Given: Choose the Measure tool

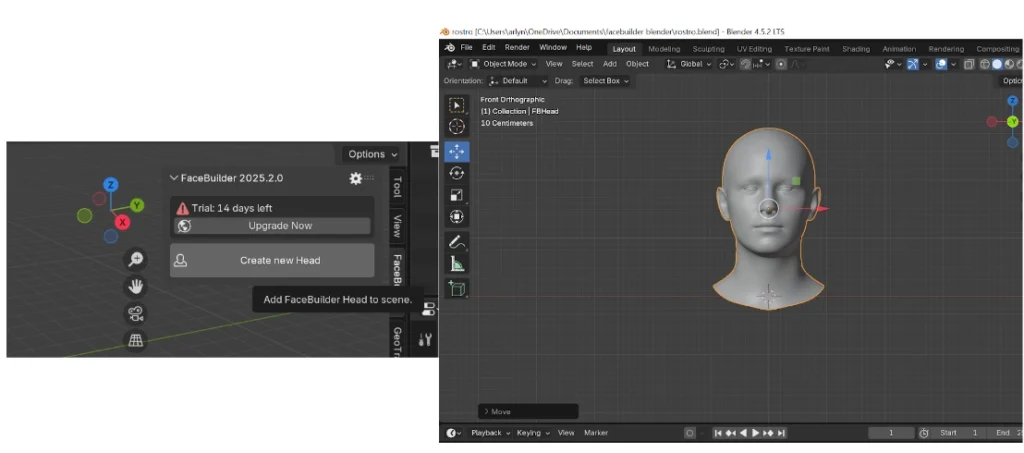Looking at the screenshot, I should coord(457,264).
